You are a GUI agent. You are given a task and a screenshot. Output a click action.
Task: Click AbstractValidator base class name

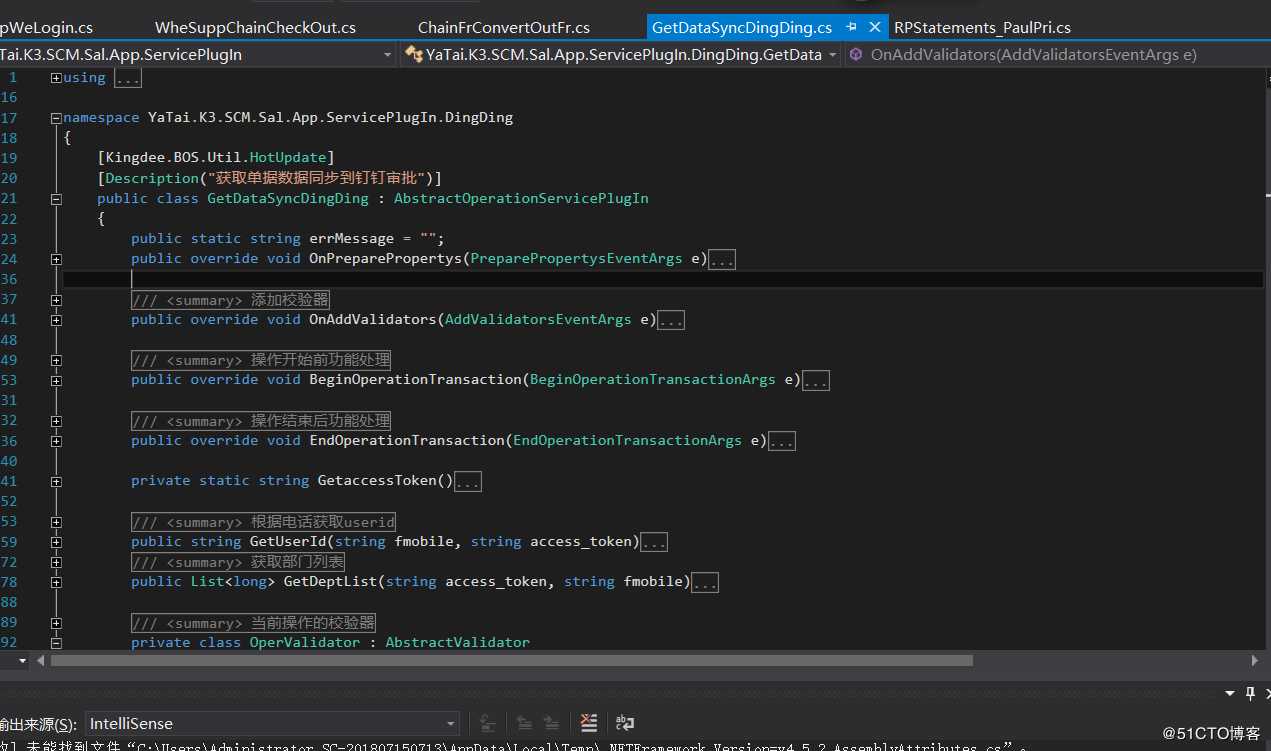(458, 642)
